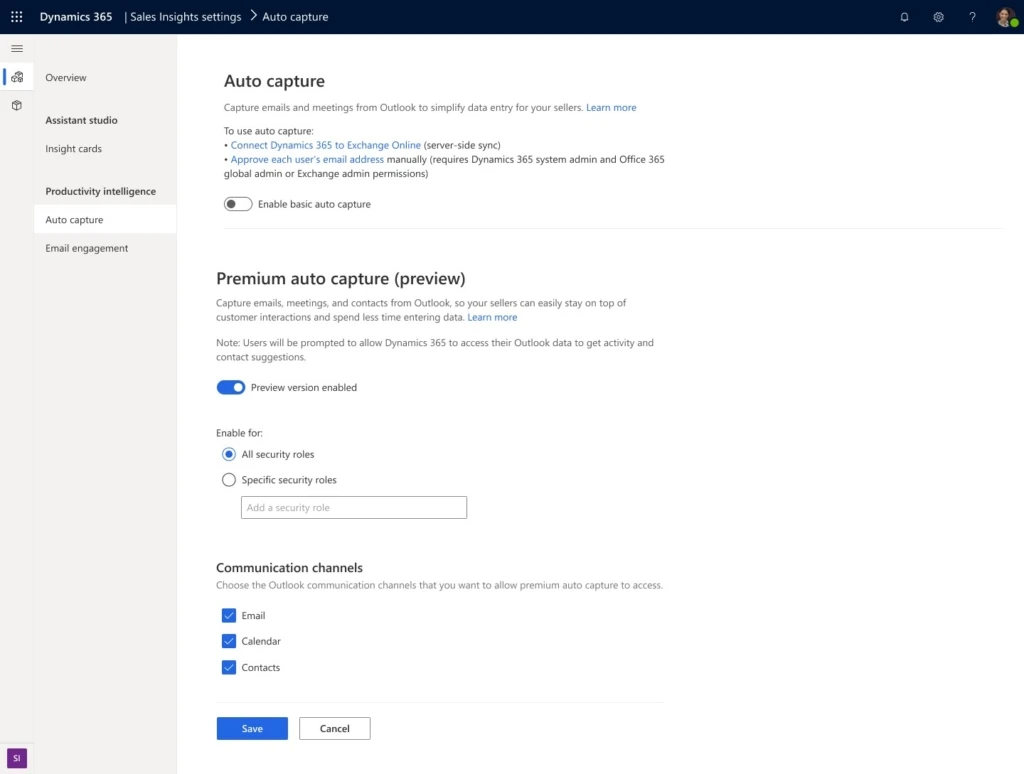Enable basic auto capture

[x=237, y=203]
